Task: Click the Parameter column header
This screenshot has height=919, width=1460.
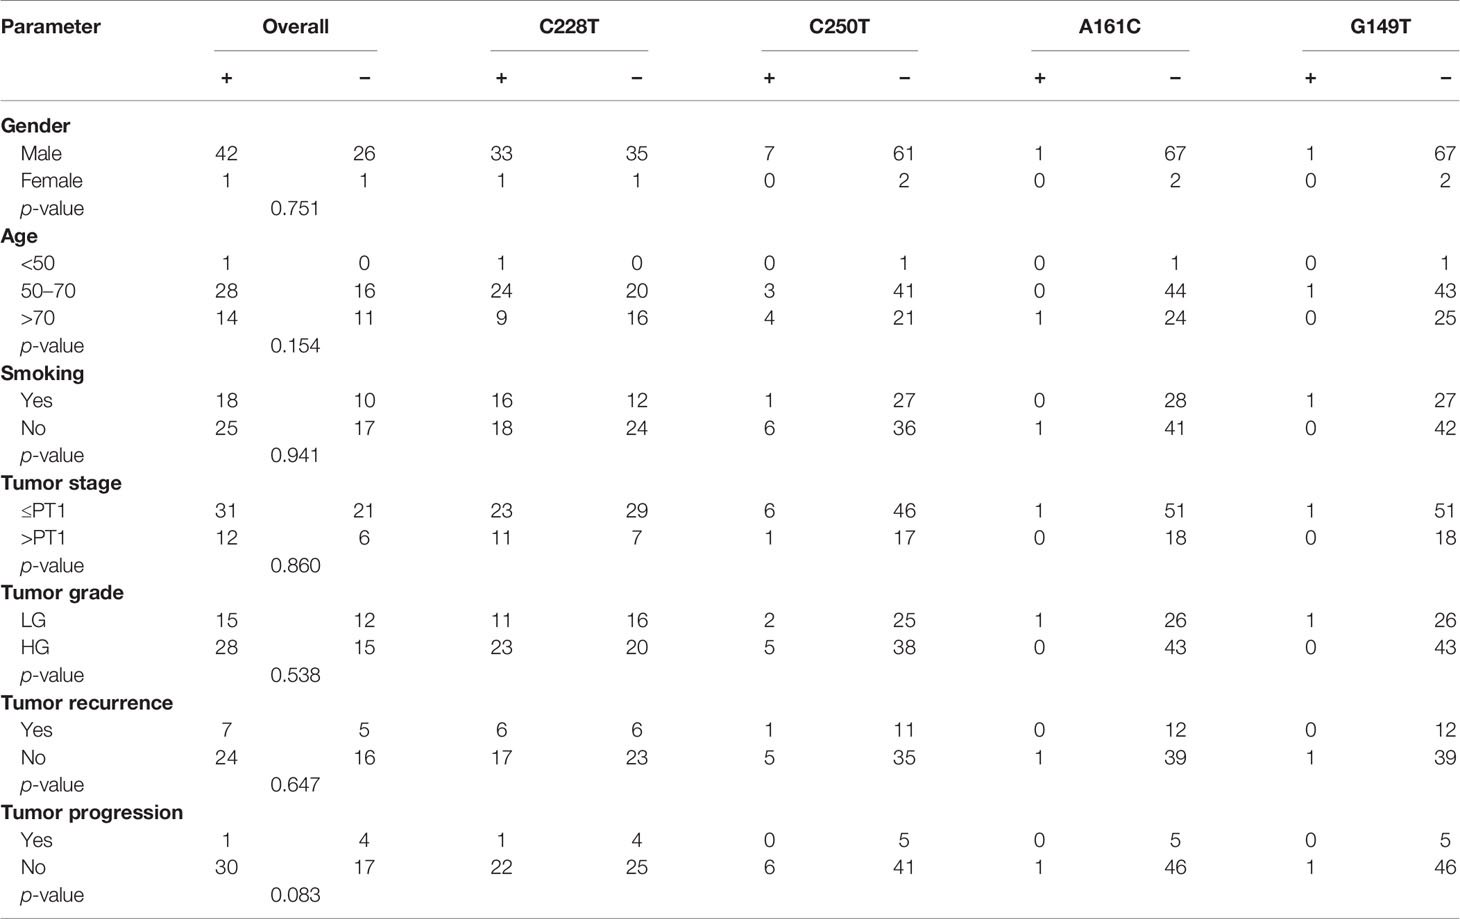Action: pyautogui.click(x=51, y=27)
